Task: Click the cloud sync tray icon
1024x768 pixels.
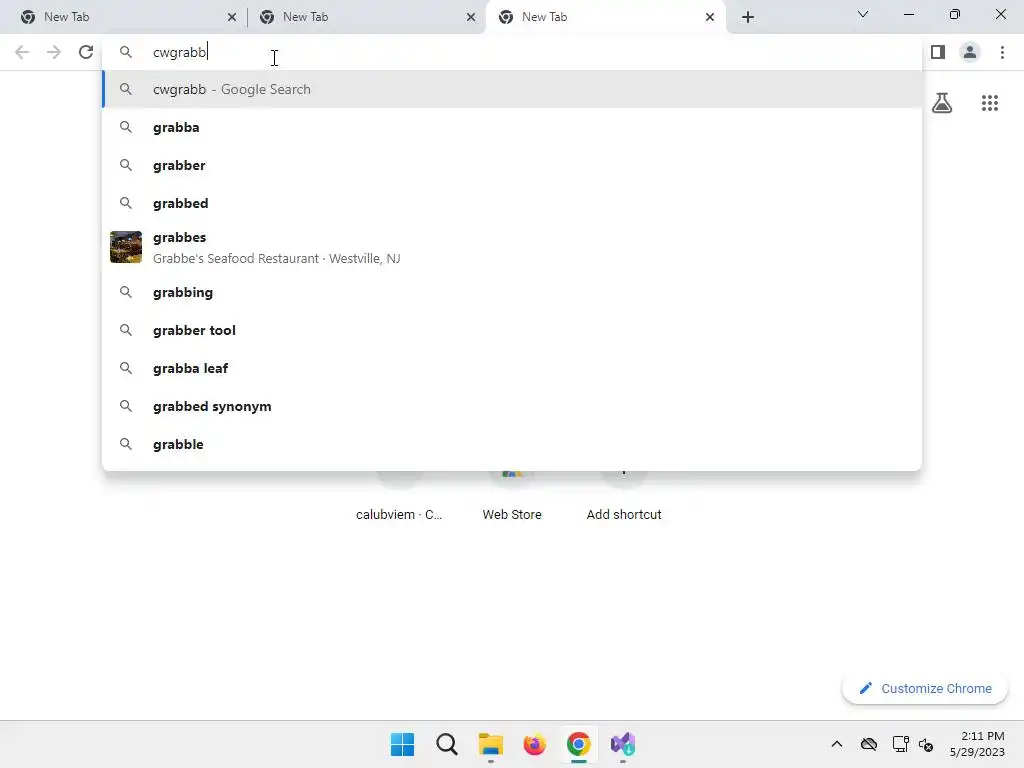Action: pos(869,744)
